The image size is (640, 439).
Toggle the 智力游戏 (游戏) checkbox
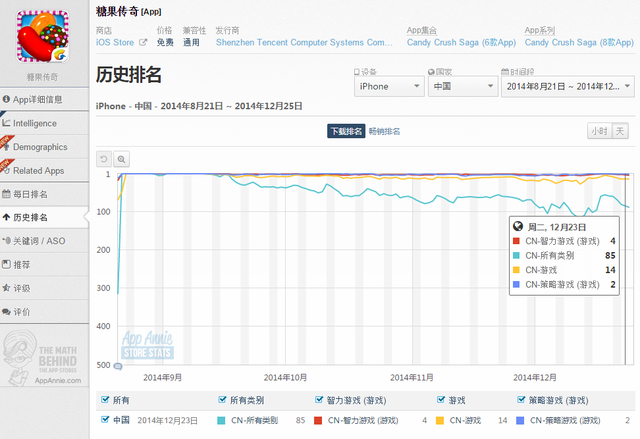coord(319,399)
